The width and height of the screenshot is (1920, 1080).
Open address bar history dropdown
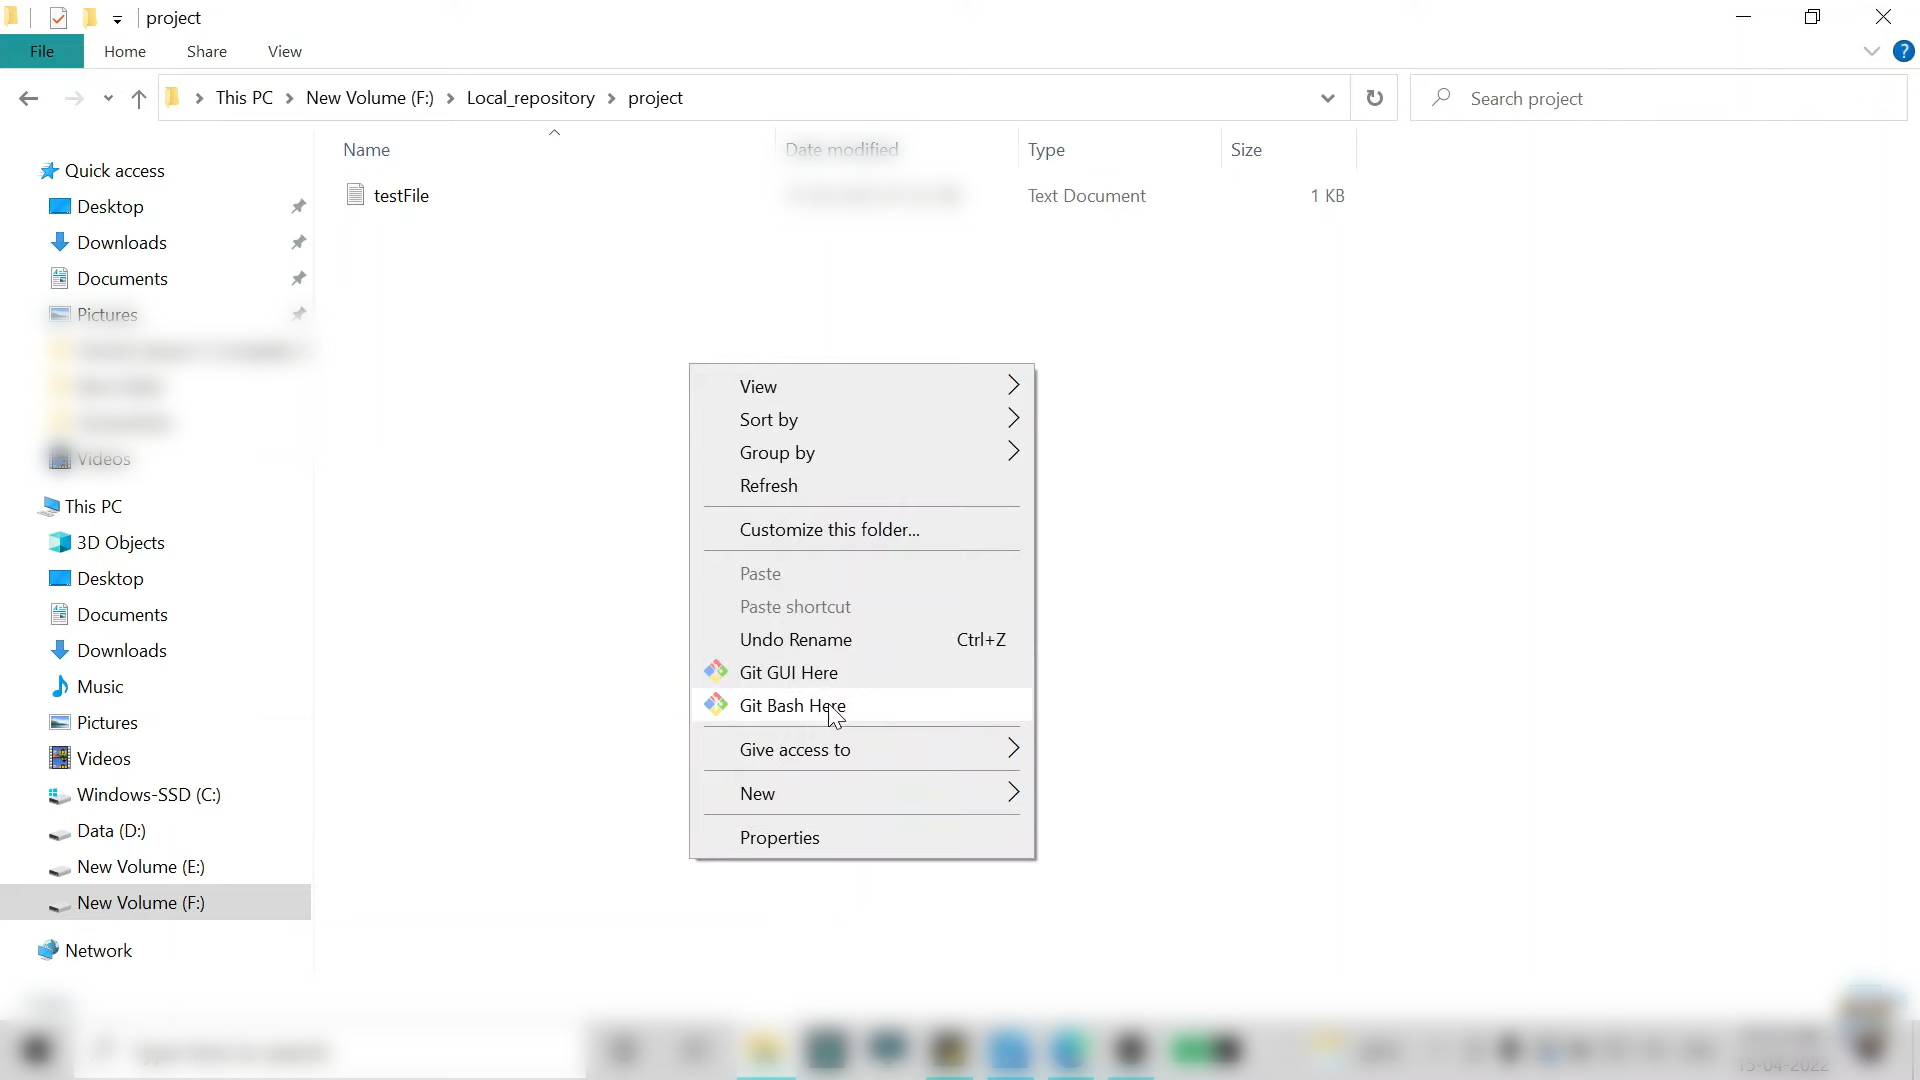(x=1328, y=98)
